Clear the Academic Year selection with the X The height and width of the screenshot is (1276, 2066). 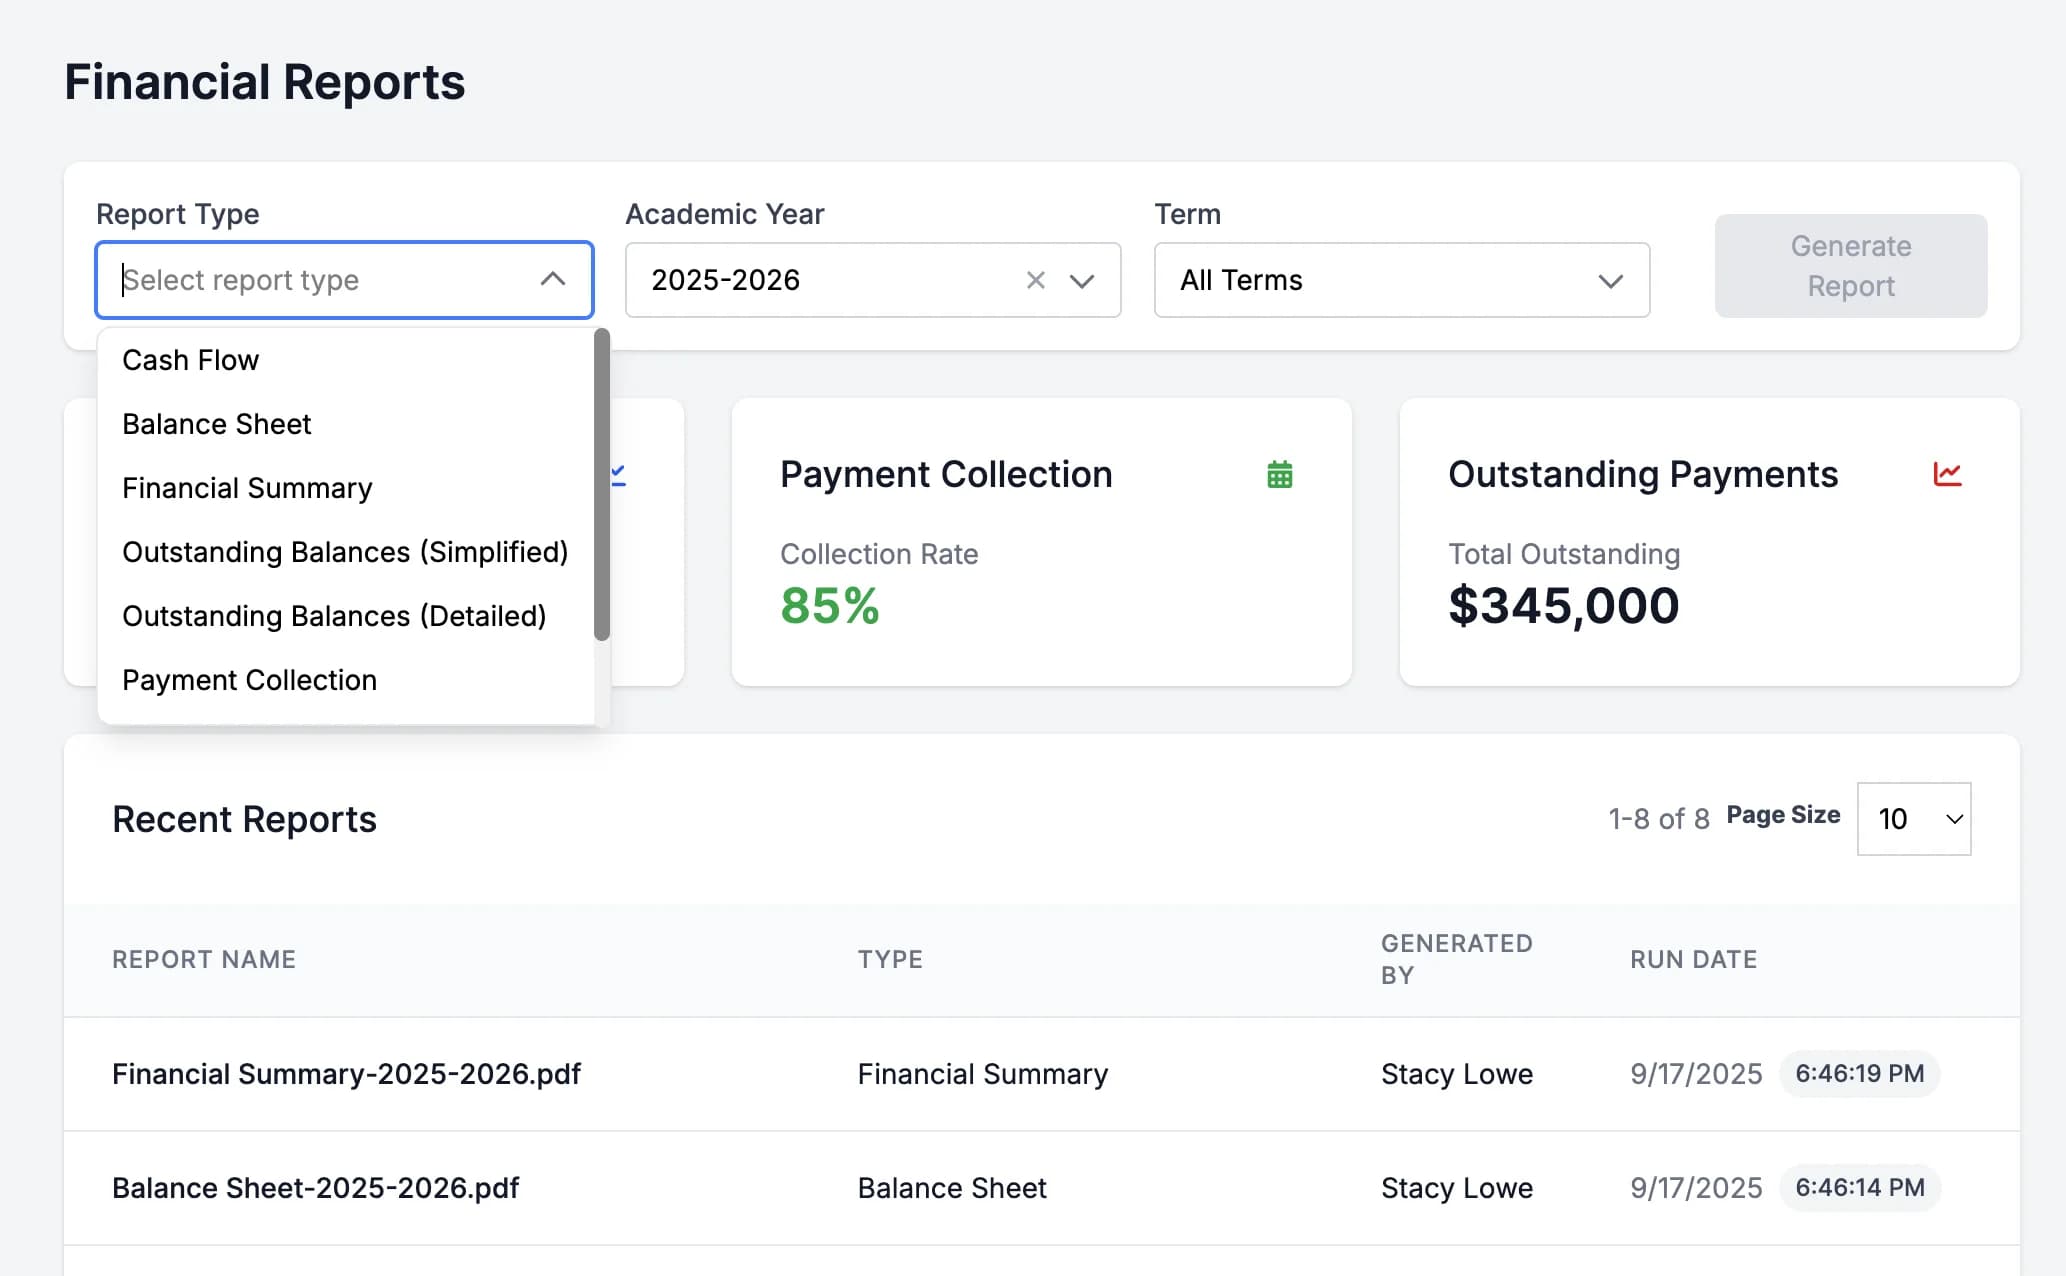pyautogui.click(x=1035, y=280)
